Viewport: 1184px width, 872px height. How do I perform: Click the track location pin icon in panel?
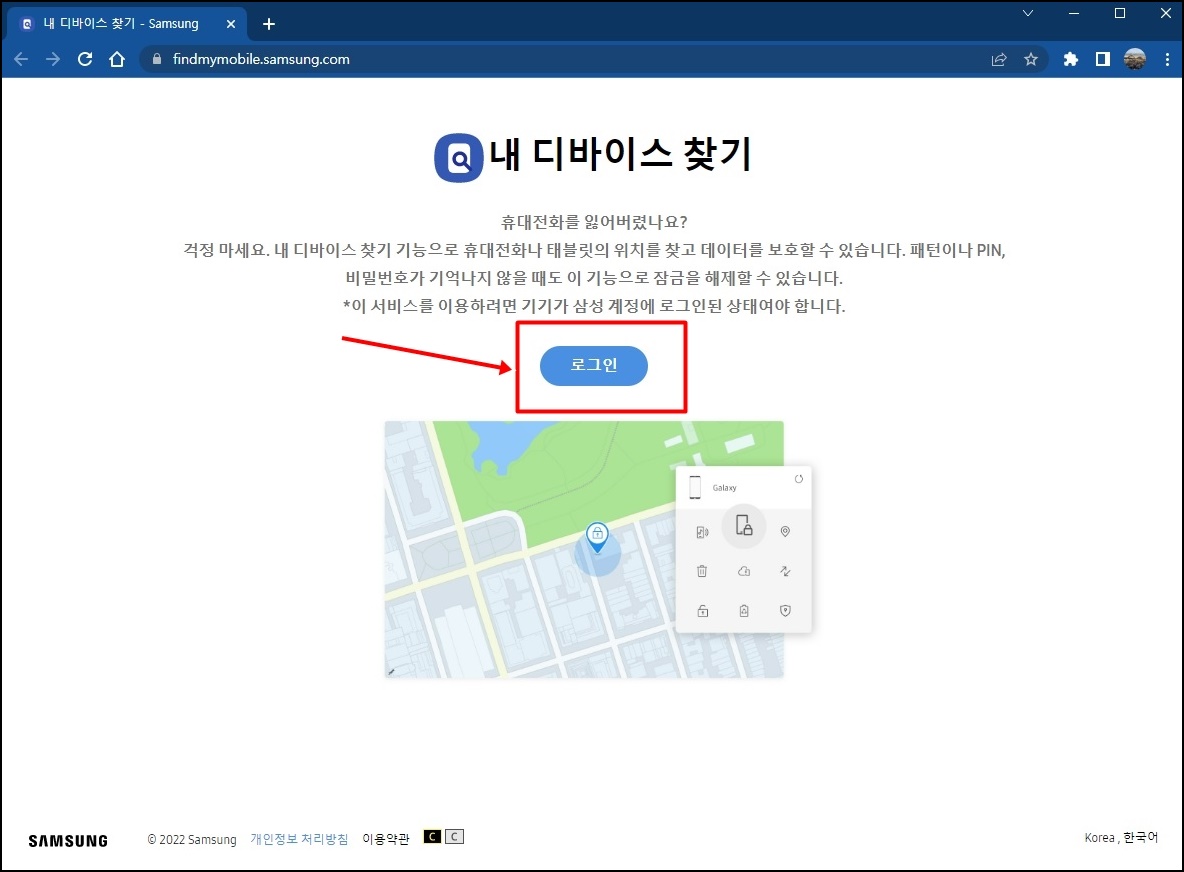coord(785,532)
